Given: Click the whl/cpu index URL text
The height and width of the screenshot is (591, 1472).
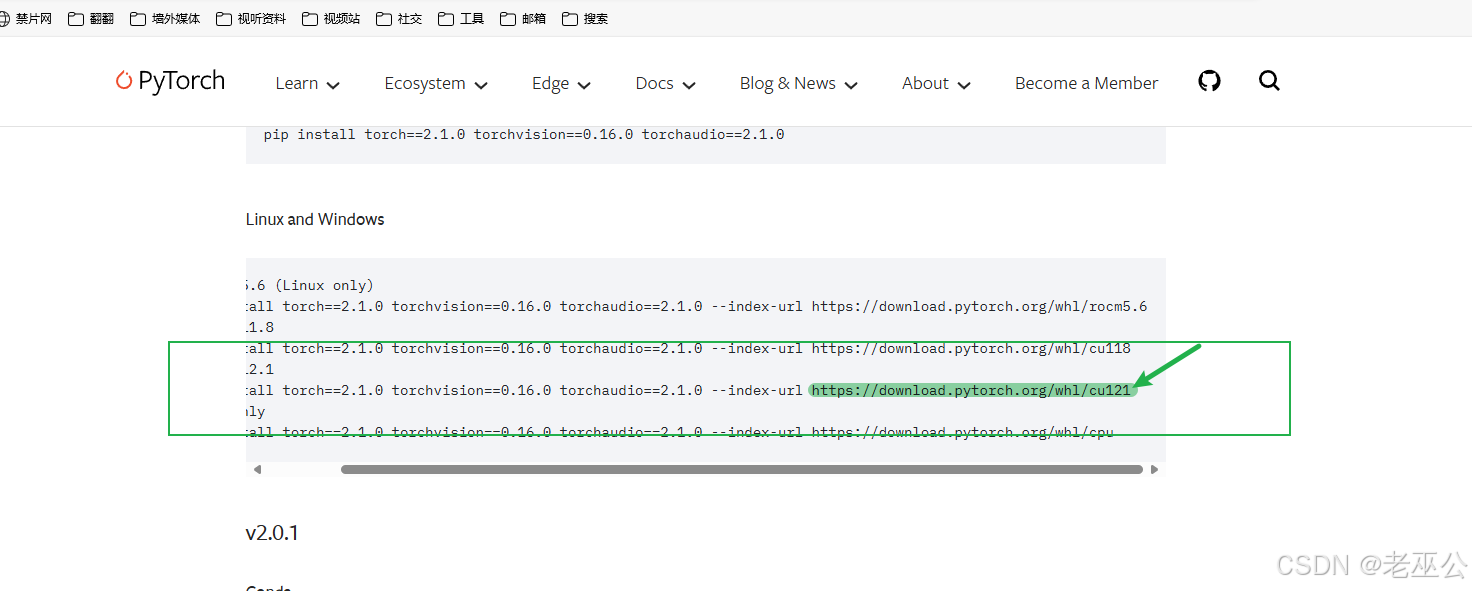Looking at the screenshot, I should point(962,432).
